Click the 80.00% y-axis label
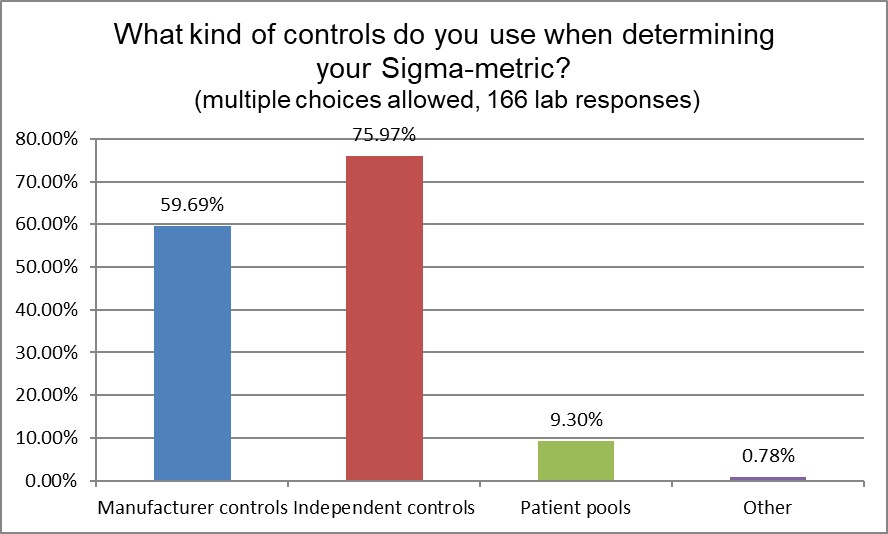 pyautogui.click(x=46, y=140)
